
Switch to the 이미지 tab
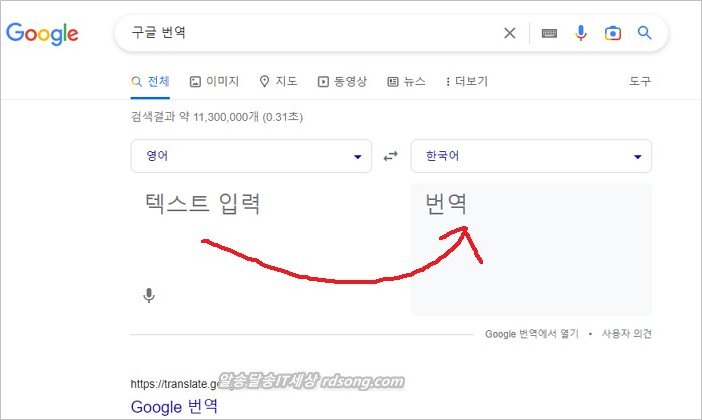coord(214,81)
